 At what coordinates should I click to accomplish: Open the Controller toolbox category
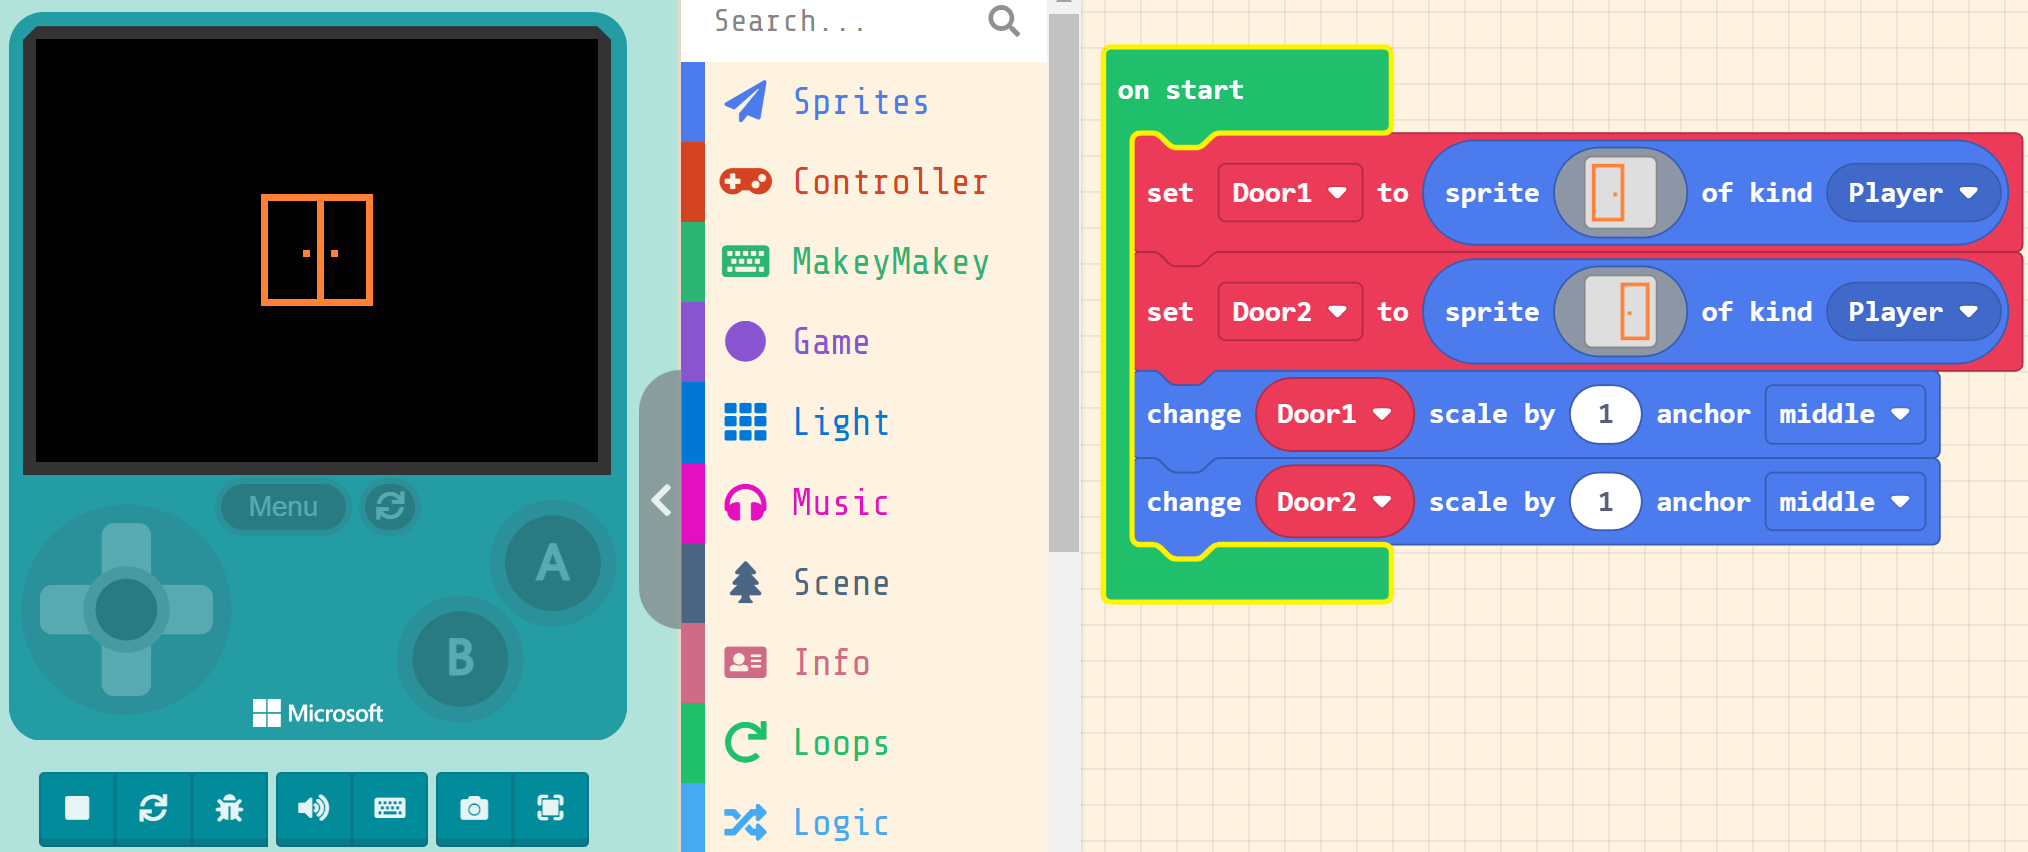tap(889, 182)
